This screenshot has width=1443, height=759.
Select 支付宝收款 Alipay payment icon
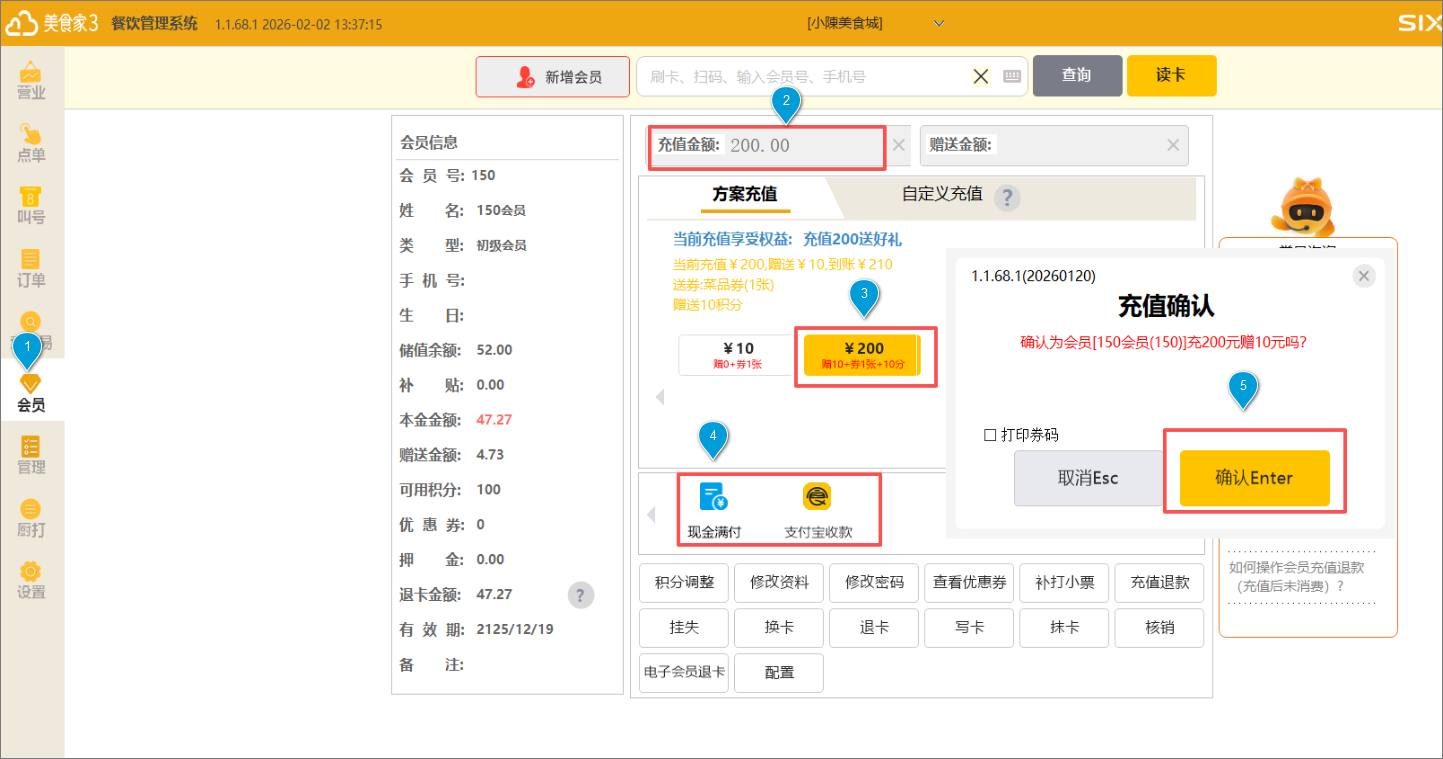click(x=817, y=497)
